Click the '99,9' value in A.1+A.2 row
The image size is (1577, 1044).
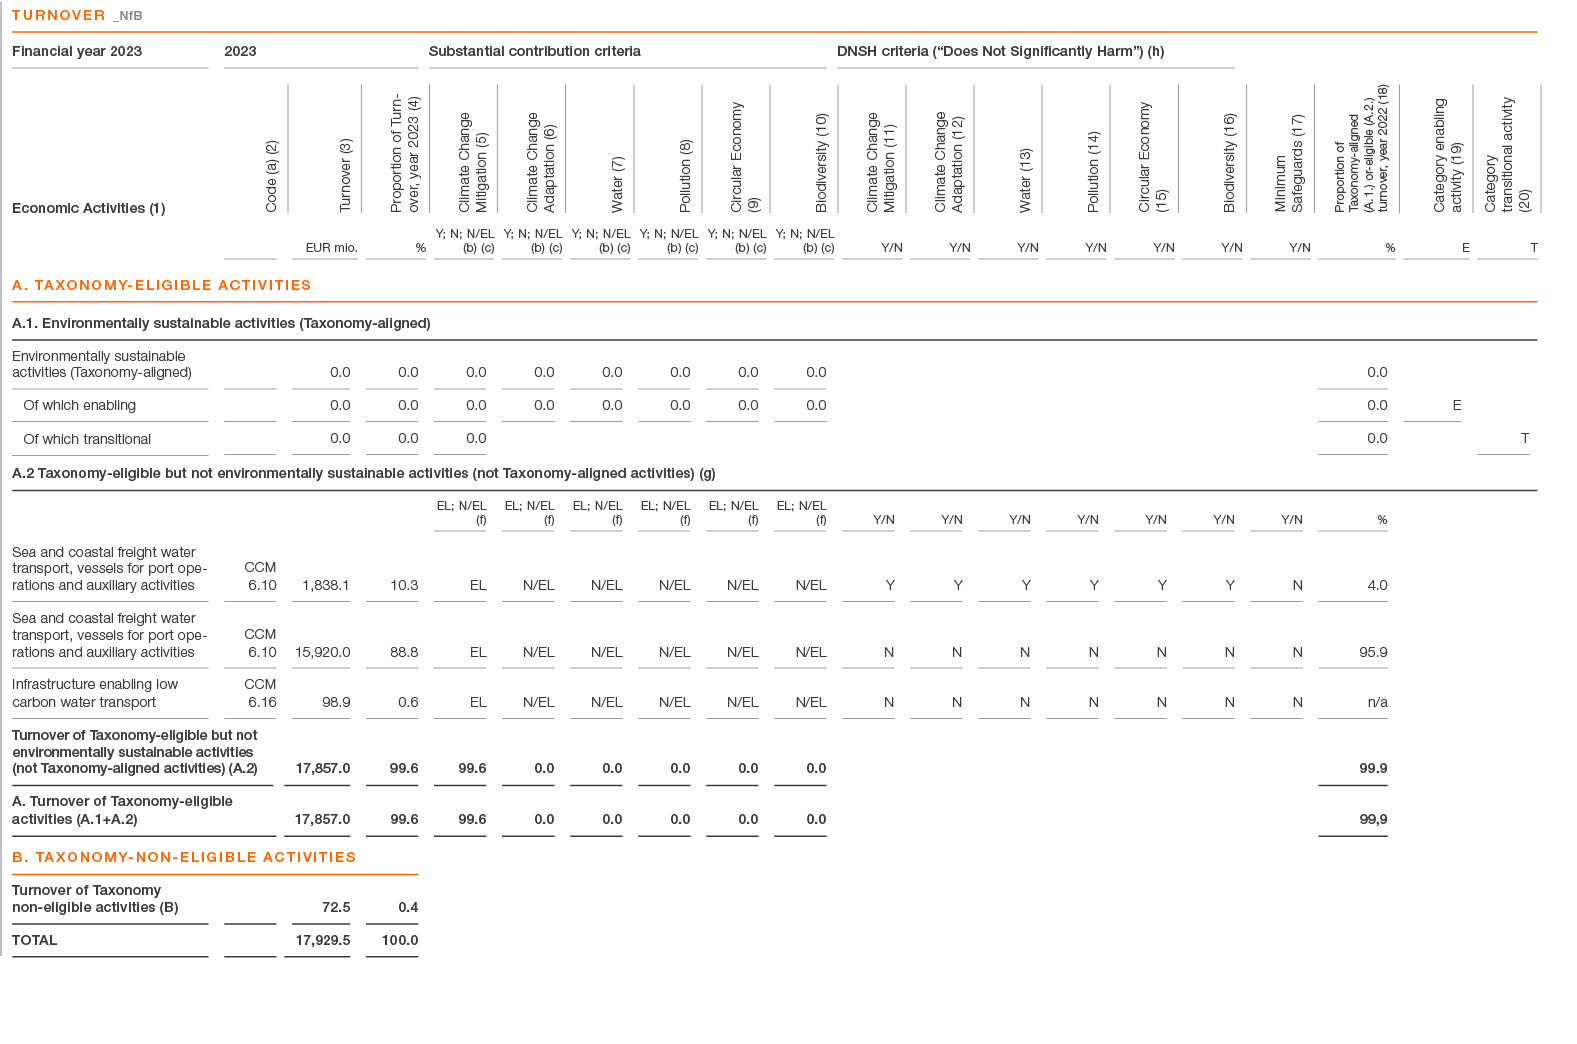1373,819
